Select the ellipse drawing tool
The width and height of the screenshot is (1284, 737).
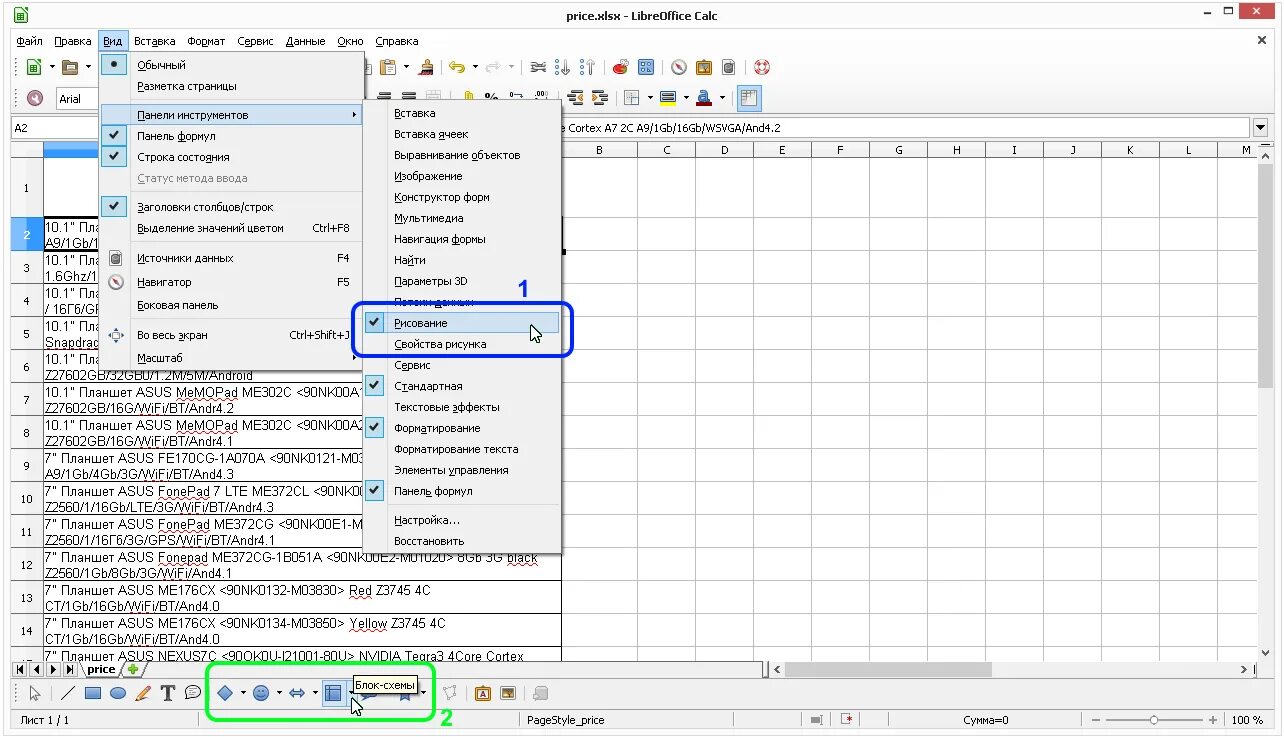[118, 693]
